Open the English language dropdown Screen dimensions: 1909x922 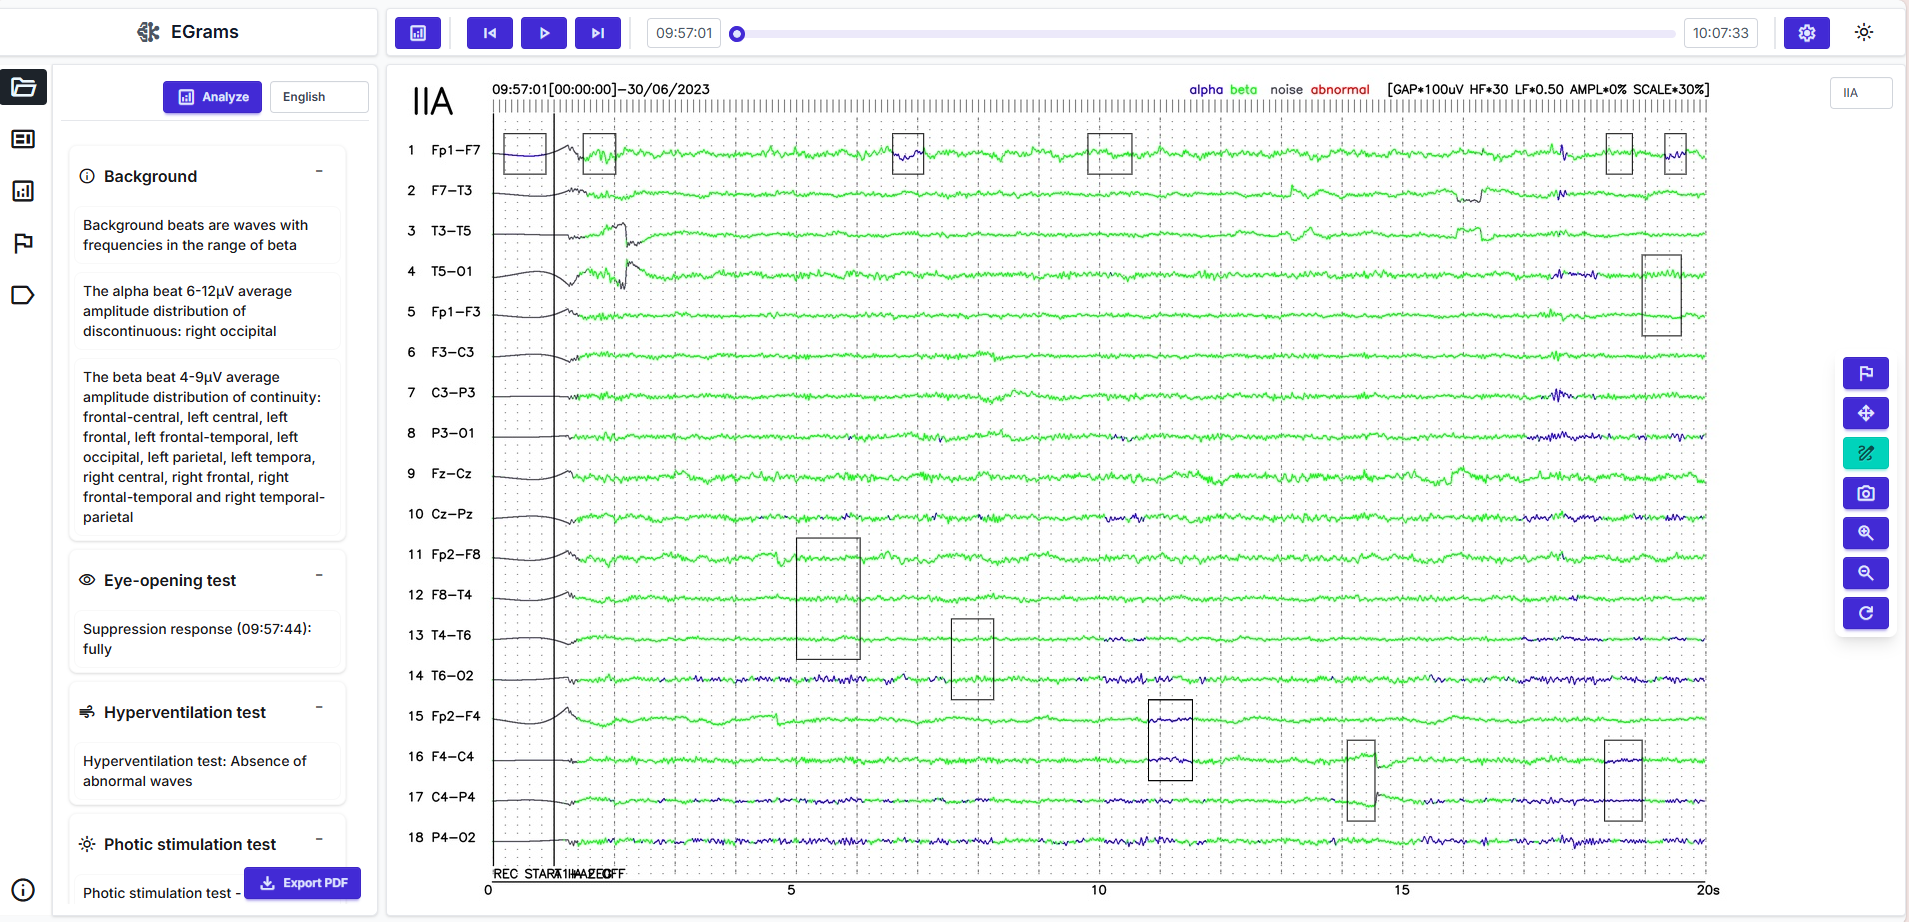(x=318, y=97)
